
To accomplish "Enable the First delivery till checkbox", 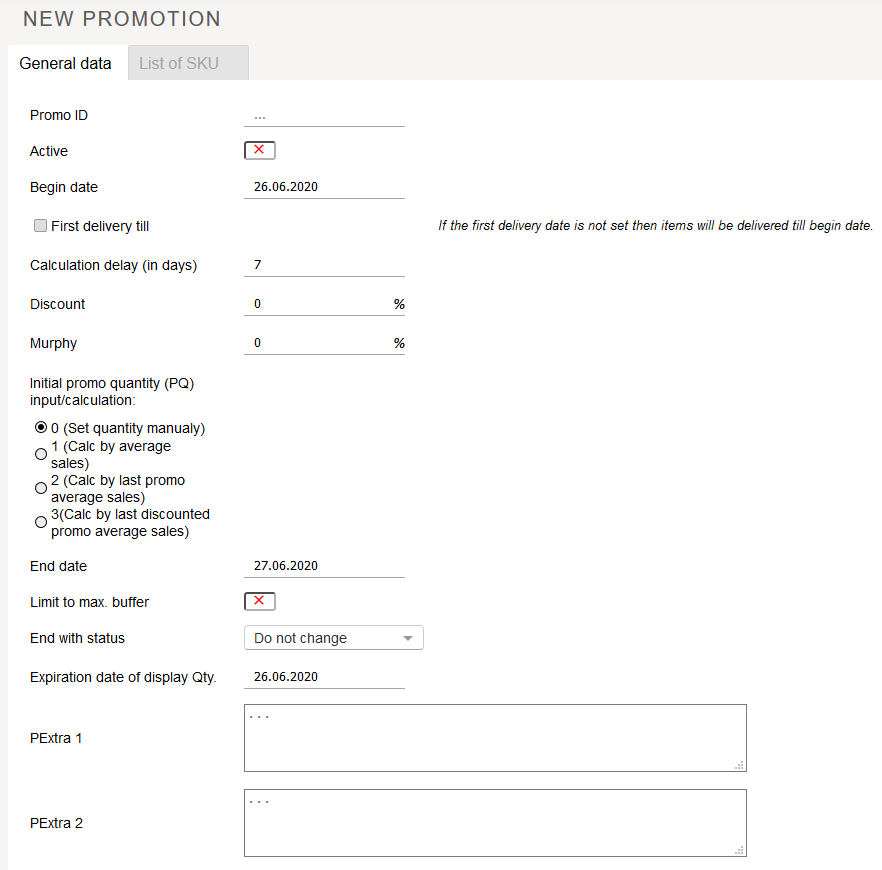I will pos(41,226).
